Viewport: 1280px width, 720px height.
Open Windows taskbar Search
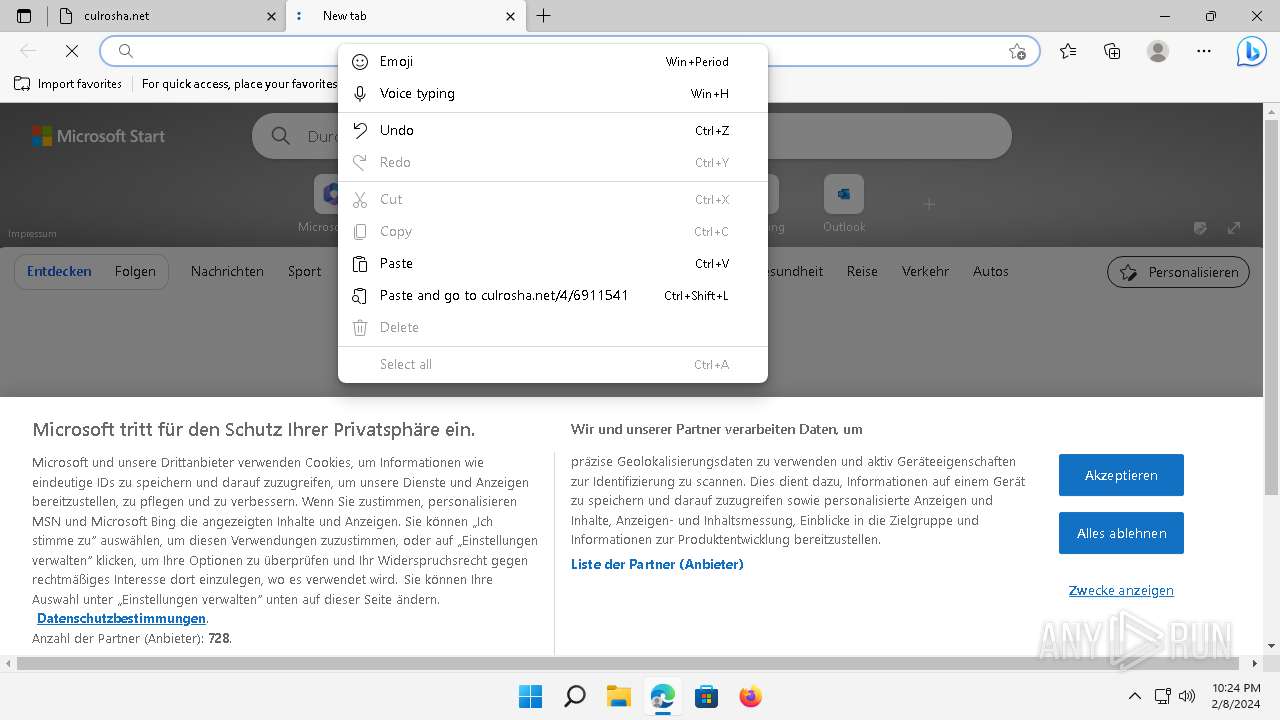click(574, 696)
